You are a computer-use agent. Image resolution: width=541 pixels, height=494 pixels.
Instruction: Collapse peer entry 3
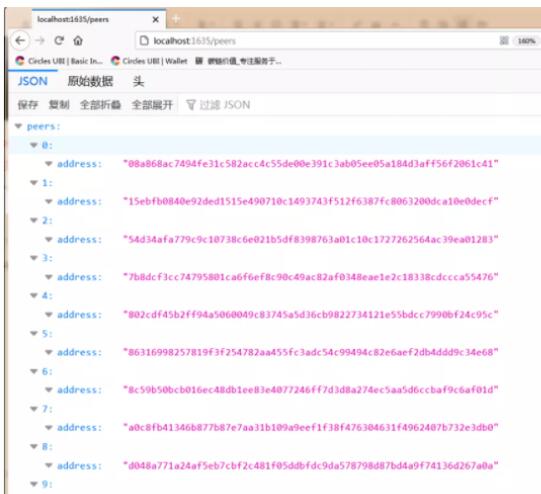[34, 258]
